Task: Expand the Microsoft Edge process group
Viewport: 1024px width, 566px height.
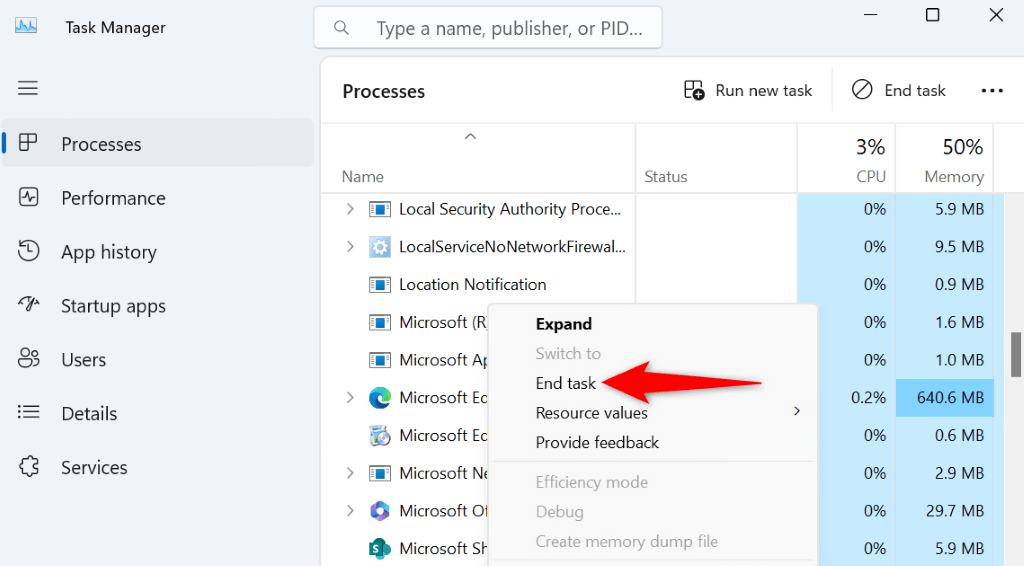Action: [x=350, y=398]
